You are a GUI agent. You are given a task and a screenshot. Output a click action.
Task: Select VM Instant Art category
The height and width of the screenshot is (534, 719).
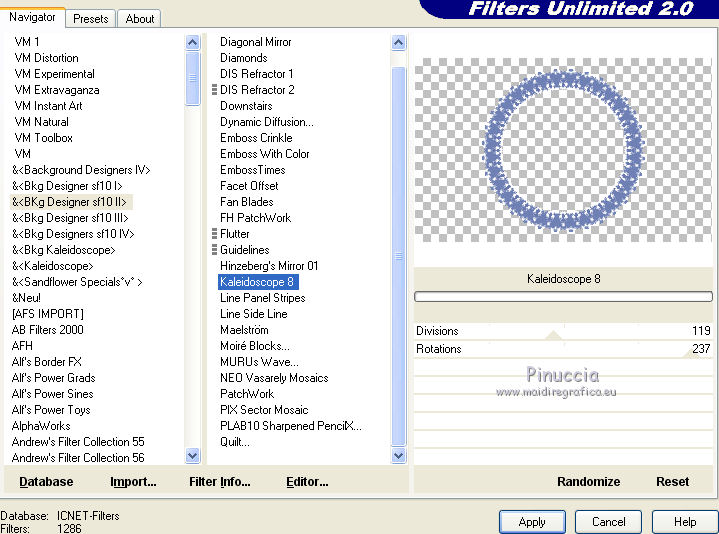[48, 106]
